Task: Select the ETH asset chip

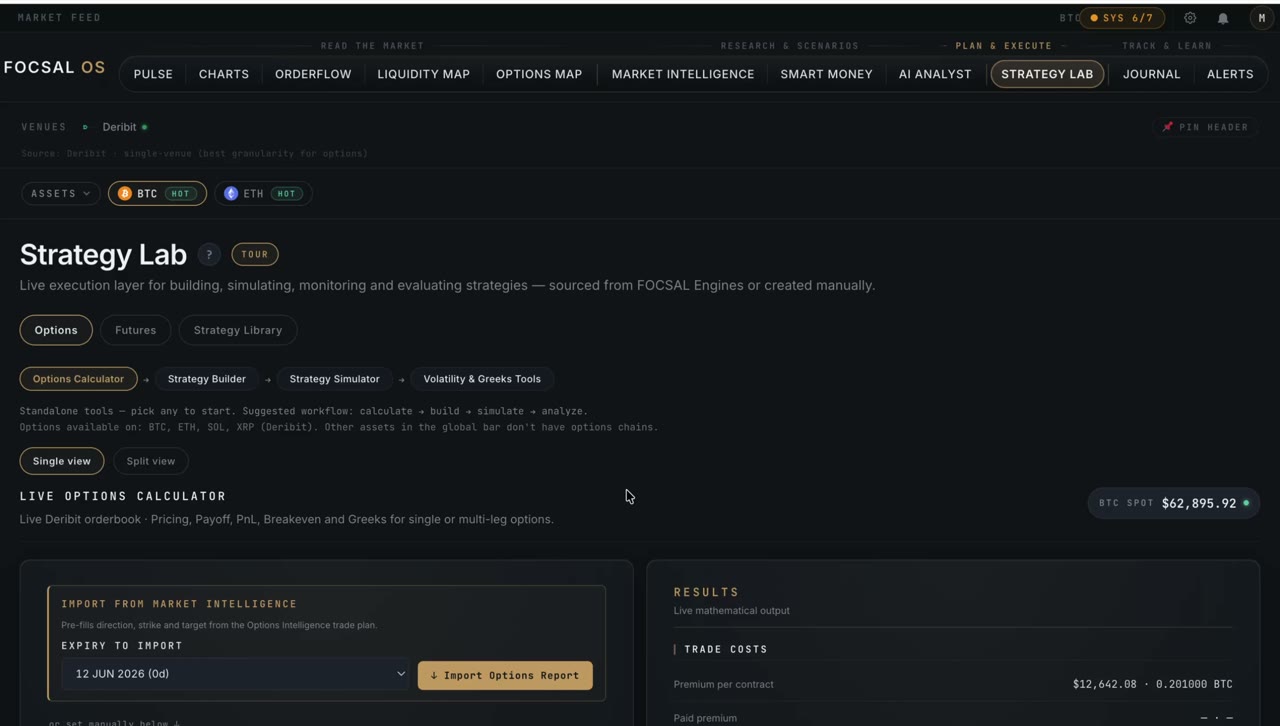Action: [263, 193]
